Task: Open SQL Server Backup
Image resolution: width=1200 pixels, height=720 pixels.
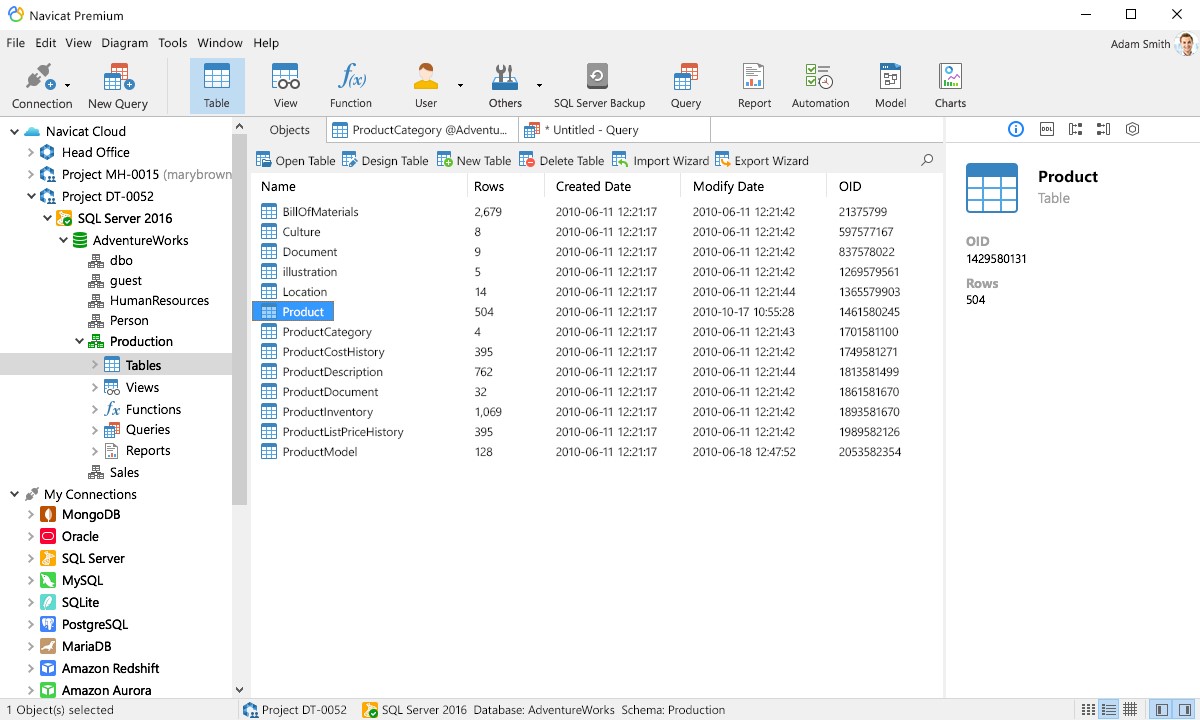Action: pyautogui.click(x=599, y=86)
